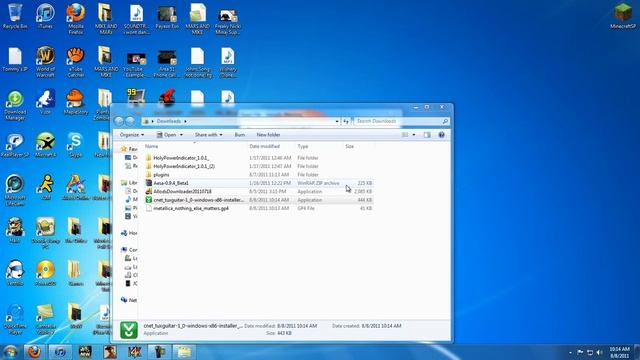Switch to the Explorer folder taskbar button

coord(184,352)
